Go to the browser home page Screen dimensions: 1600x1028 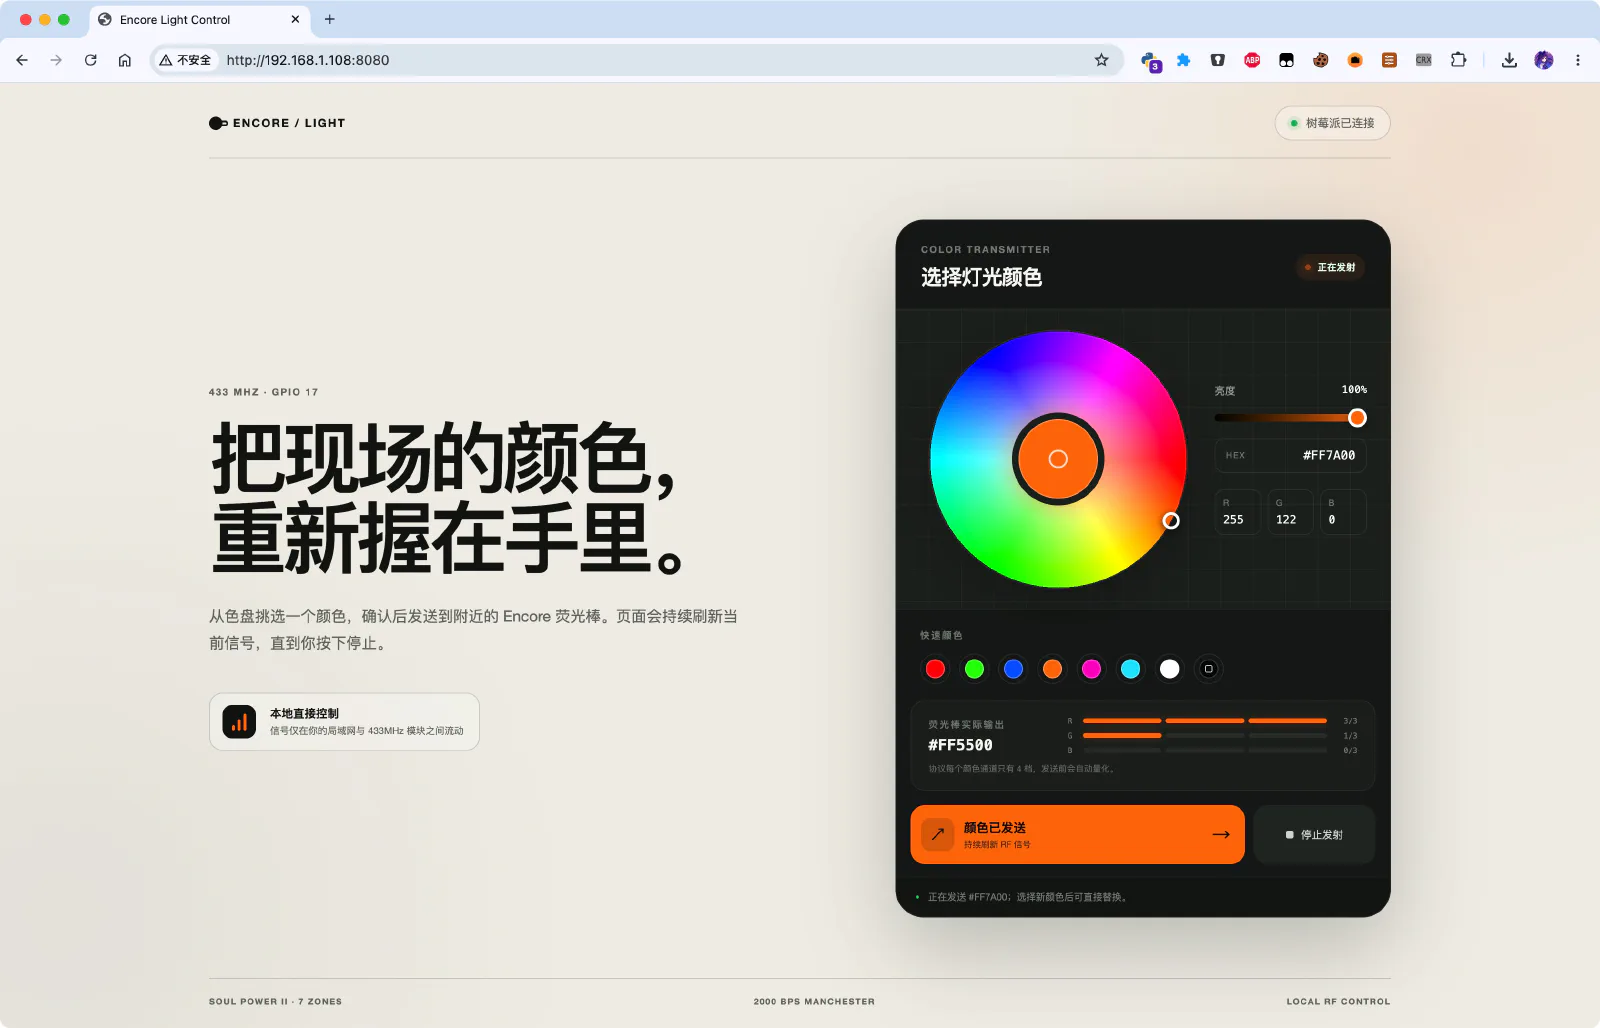pyautogui.click(x=125, y=60)
